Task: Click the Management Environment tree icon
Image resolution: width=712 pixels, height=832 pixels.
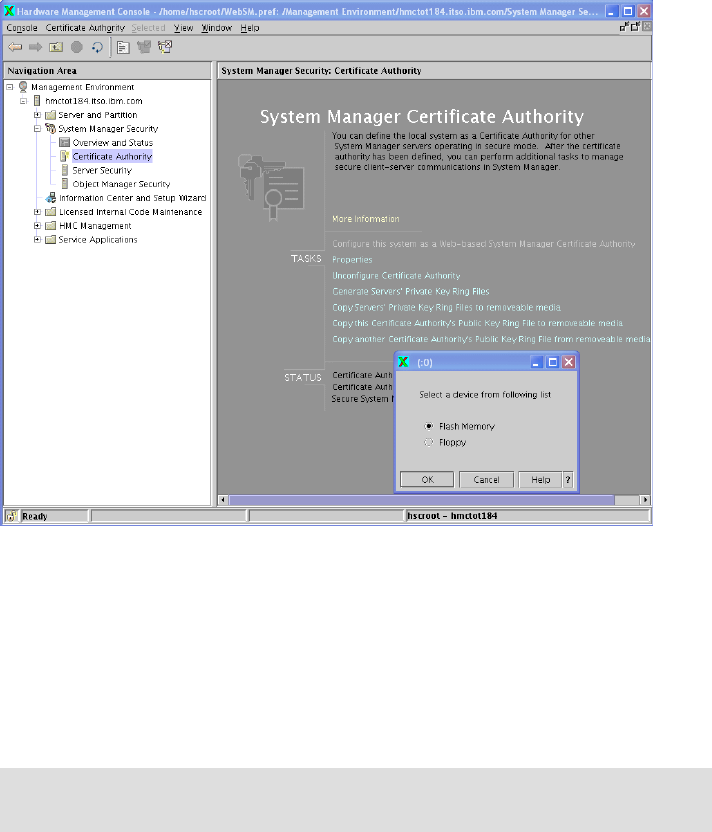Action: click(x=23, y=86)
